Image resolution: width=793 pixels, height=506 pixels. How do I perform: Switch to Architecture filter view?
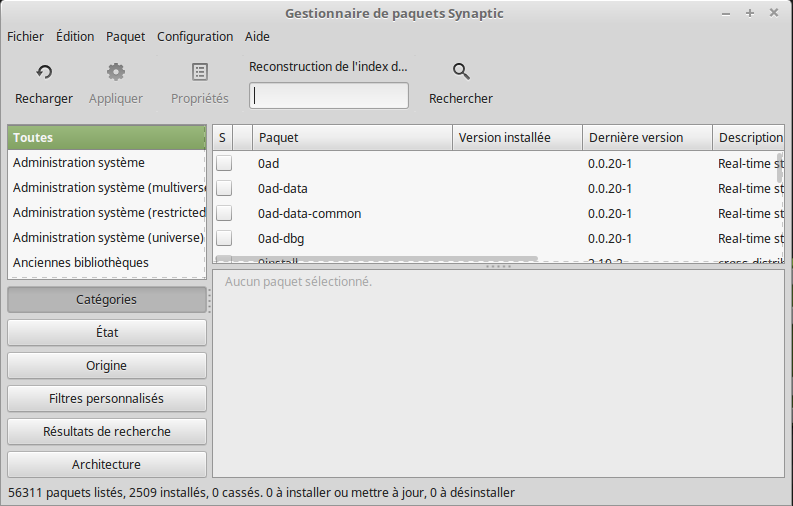[107, 465]
